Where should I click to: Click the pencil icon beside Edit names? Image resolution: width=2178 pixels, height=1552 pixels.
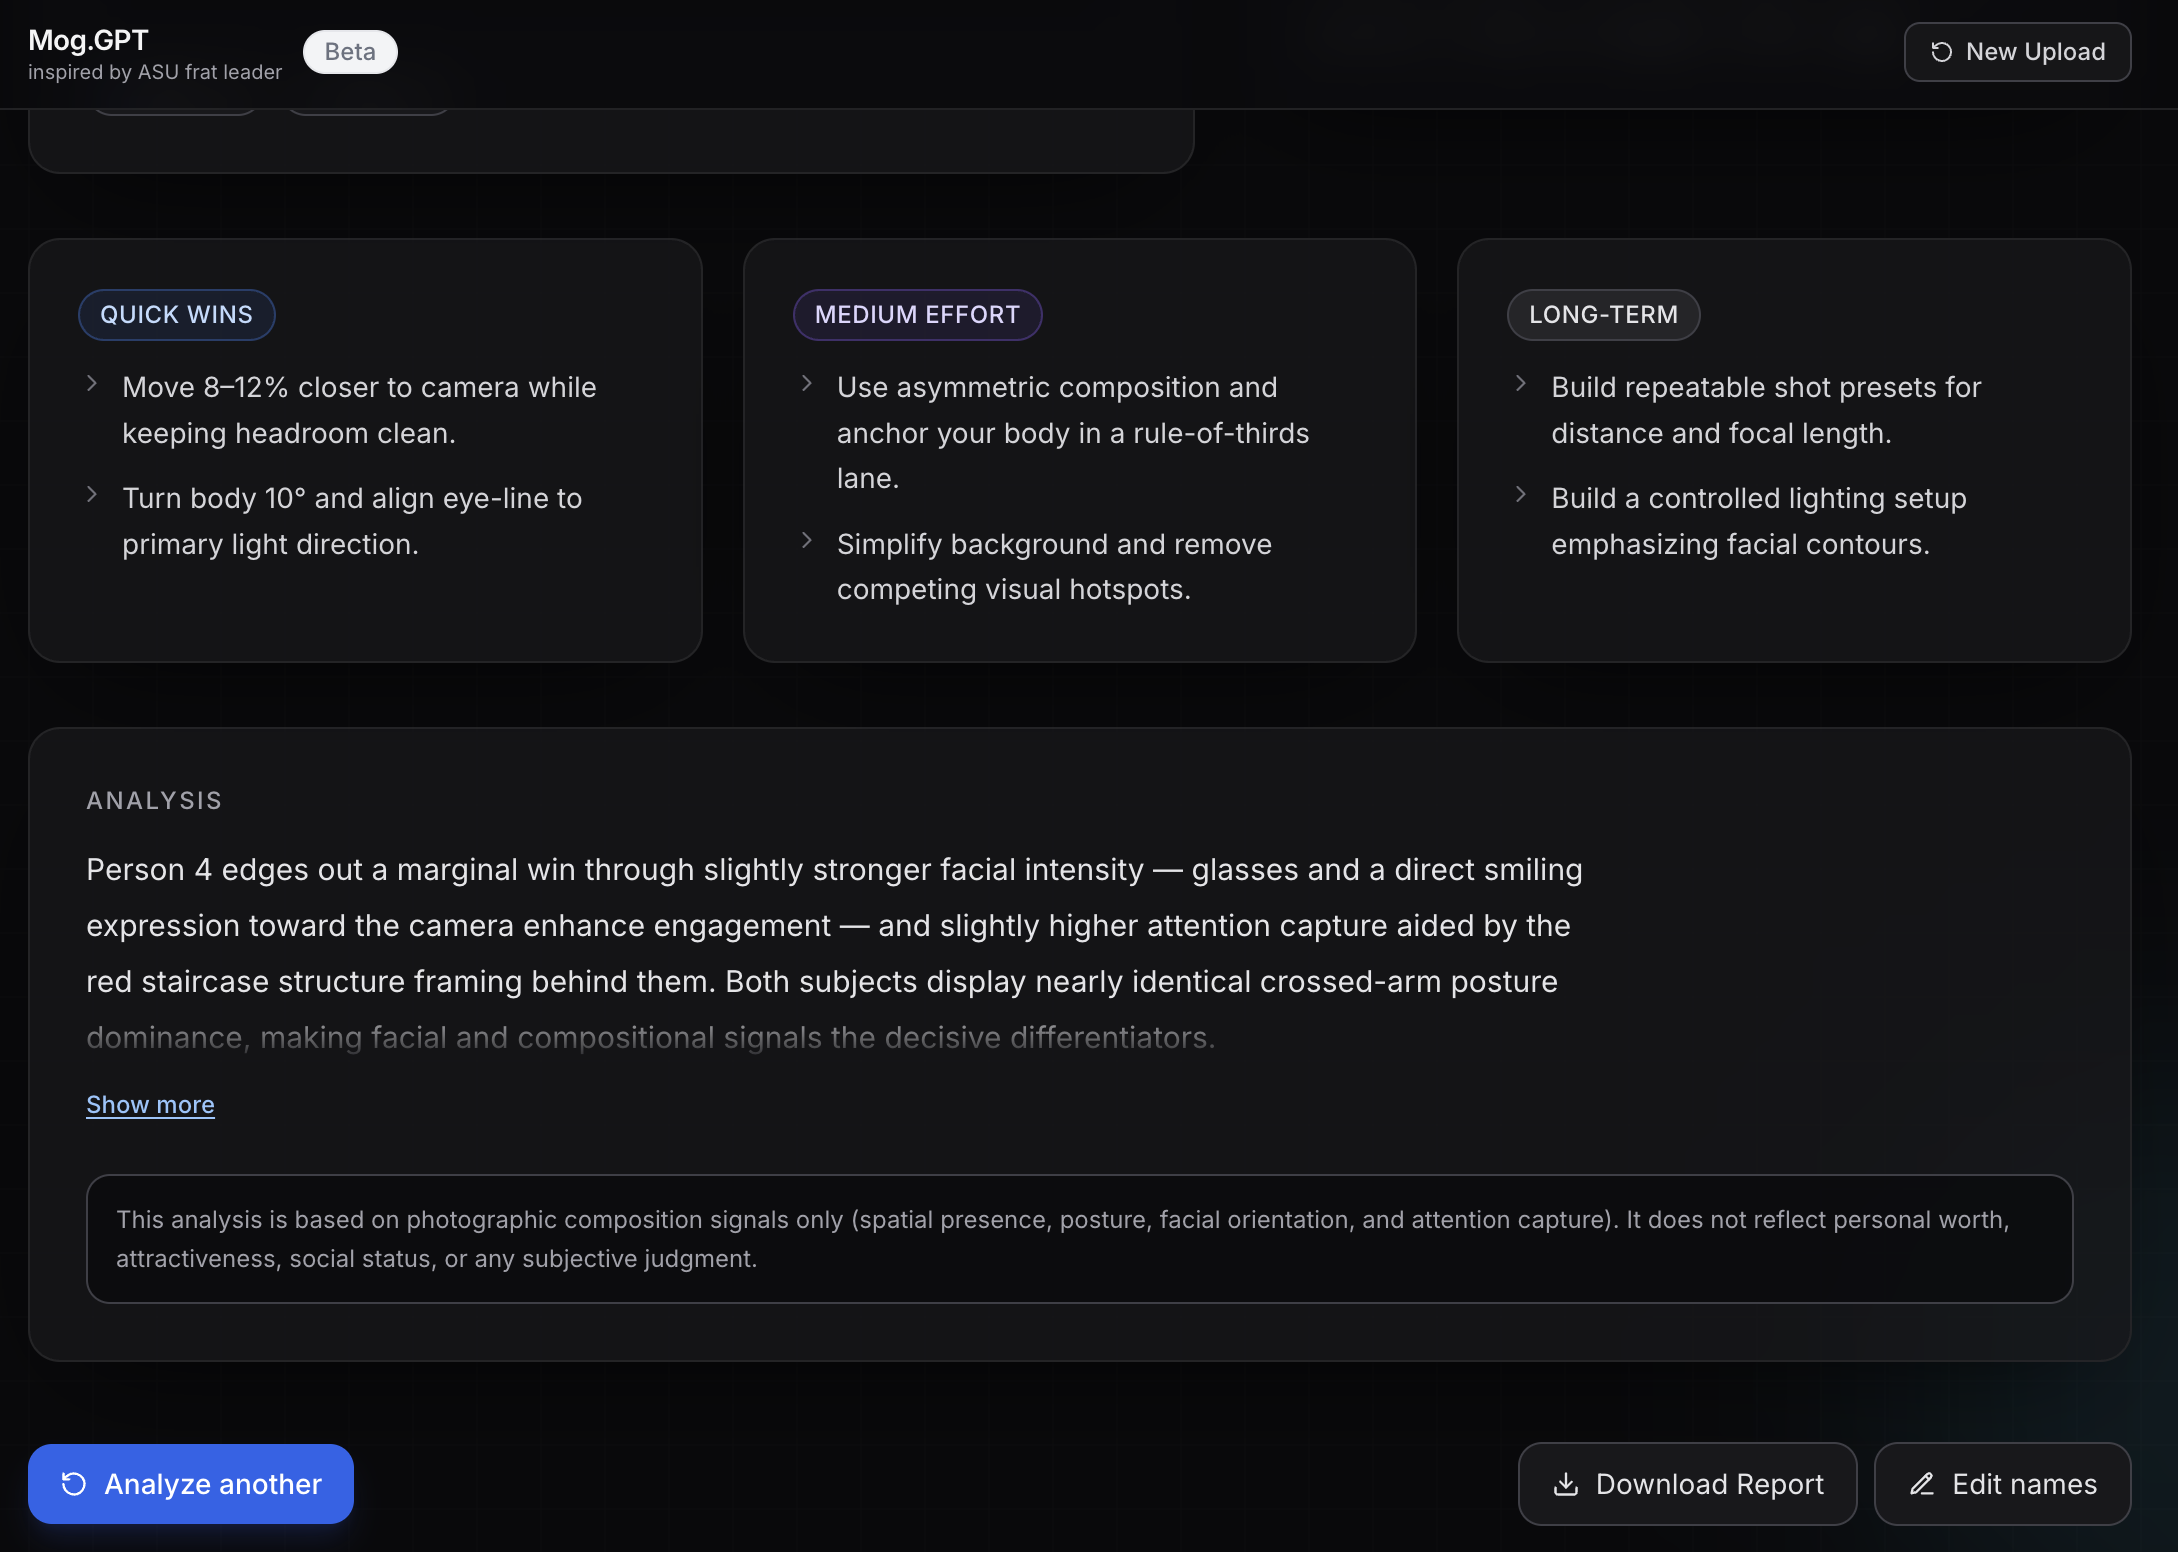[x=1922, y=1484]
